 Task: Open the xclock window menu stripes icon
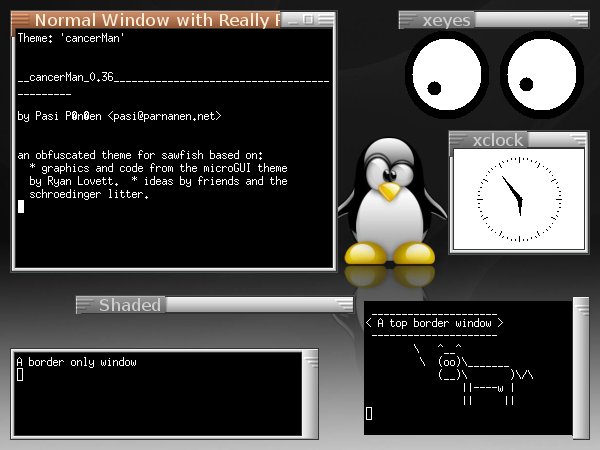point(458,139)
